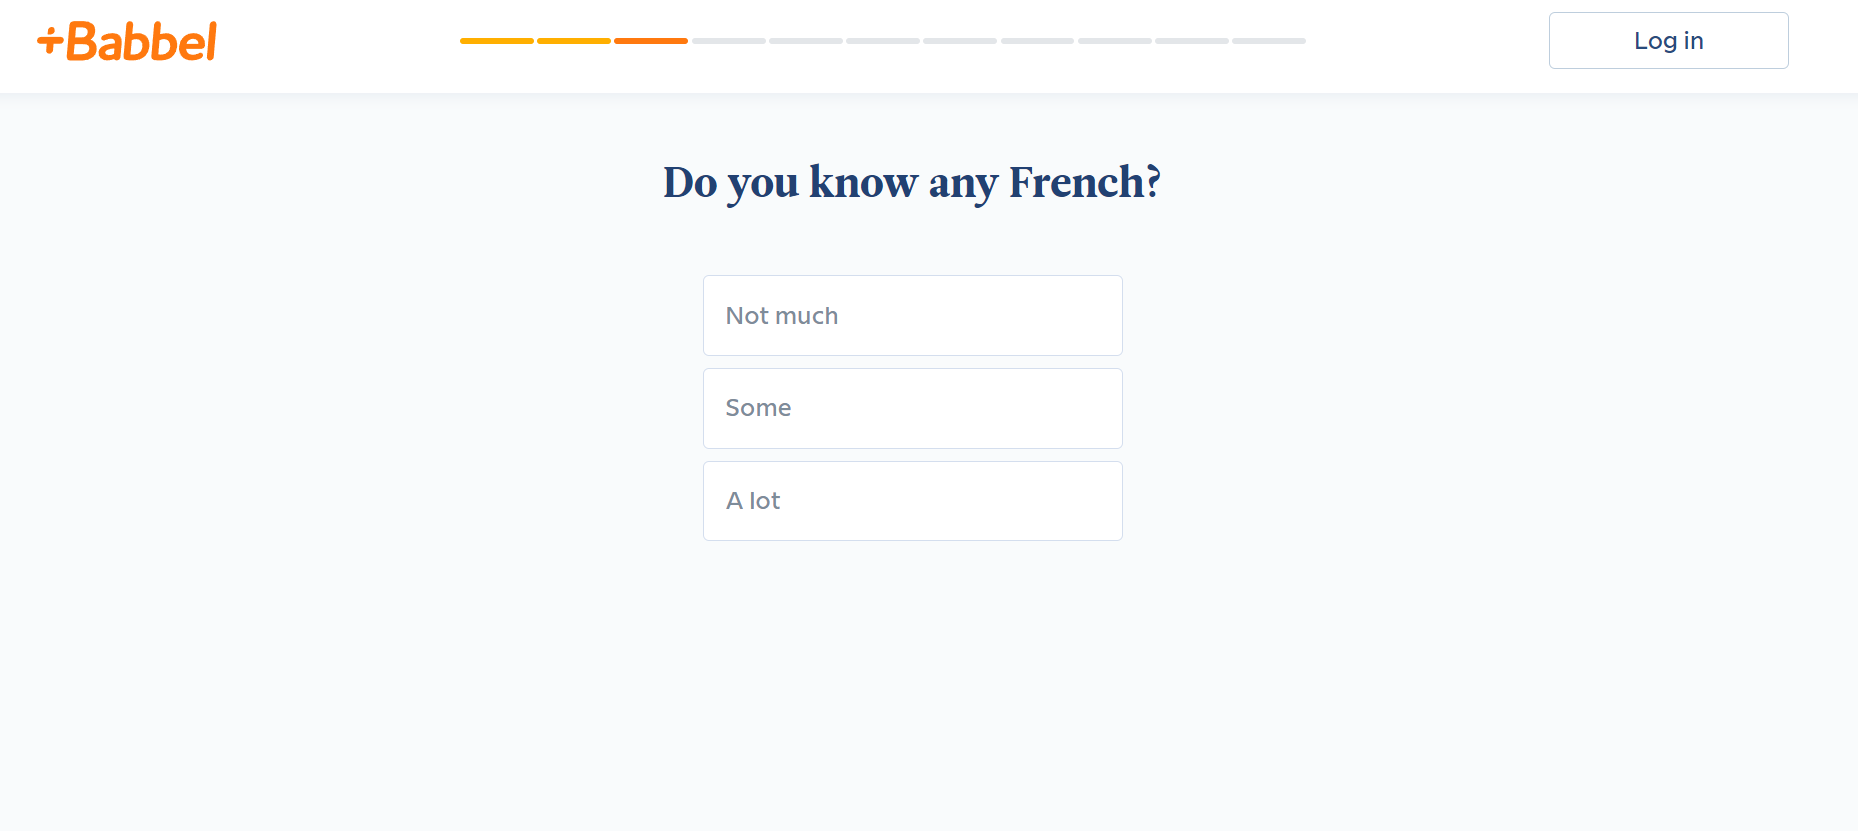1858x831 pixels.
Task: Open the Log in page
Action: point(1668,41)
